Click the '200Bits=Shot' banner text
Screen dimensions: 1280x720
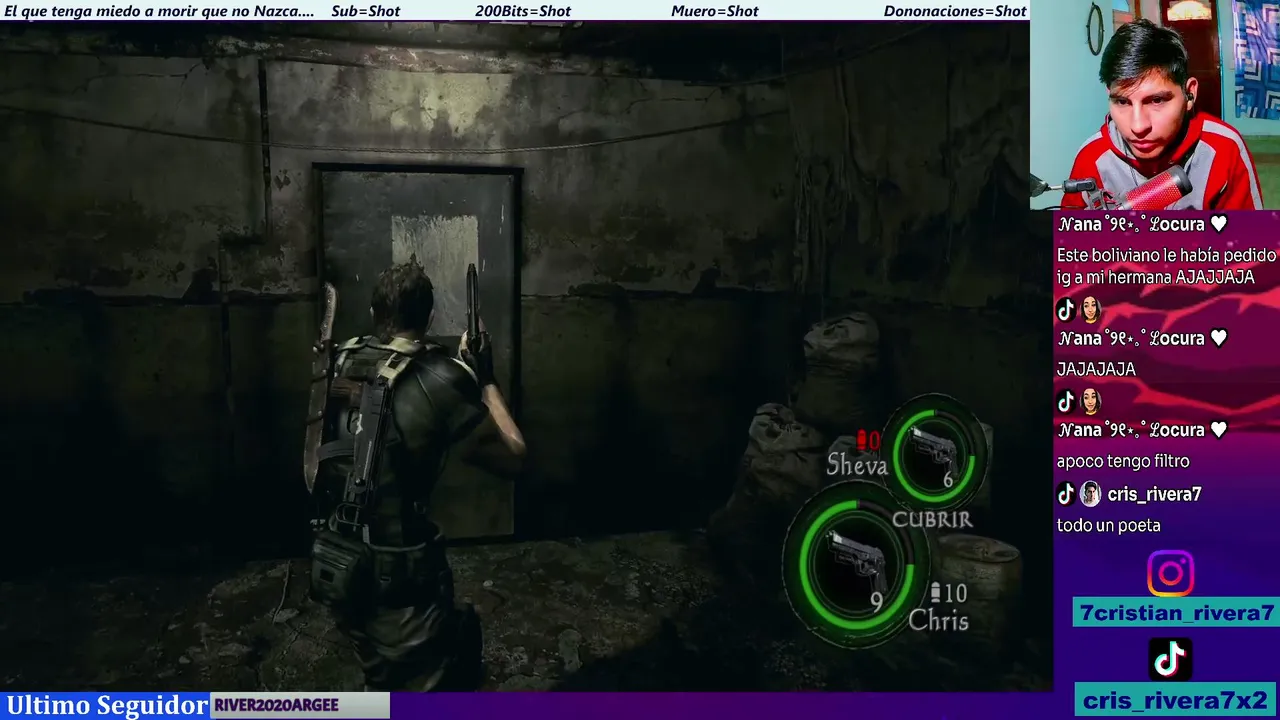[x=523, y=11]
